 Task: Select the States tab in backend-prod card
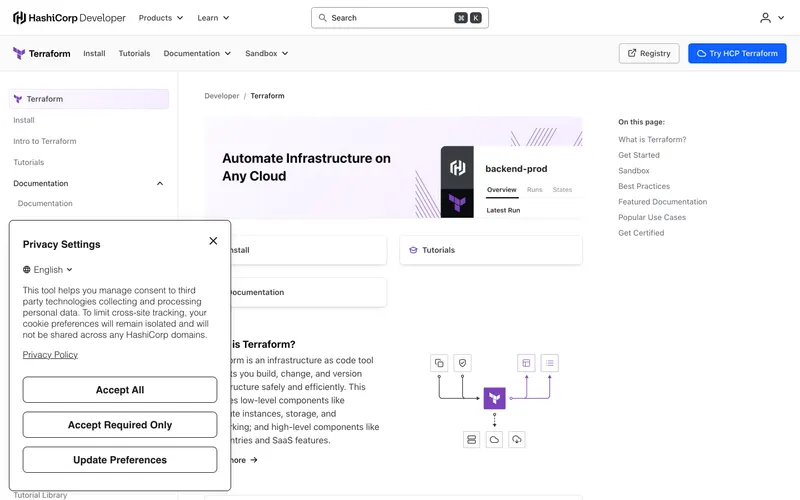(562, 190)
